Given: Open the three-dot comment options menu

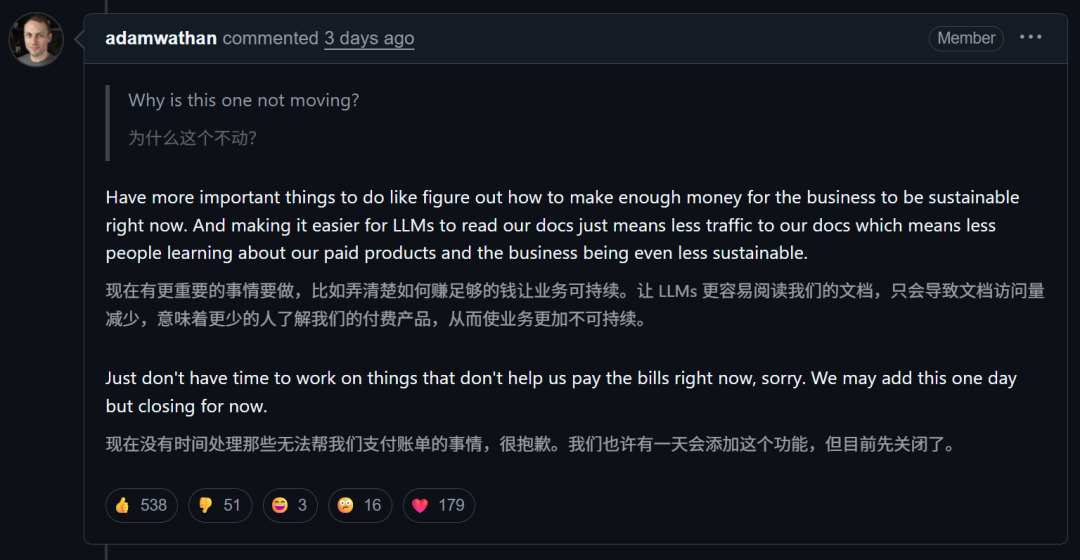Looking at the screenshot, I should point(1030,38).
